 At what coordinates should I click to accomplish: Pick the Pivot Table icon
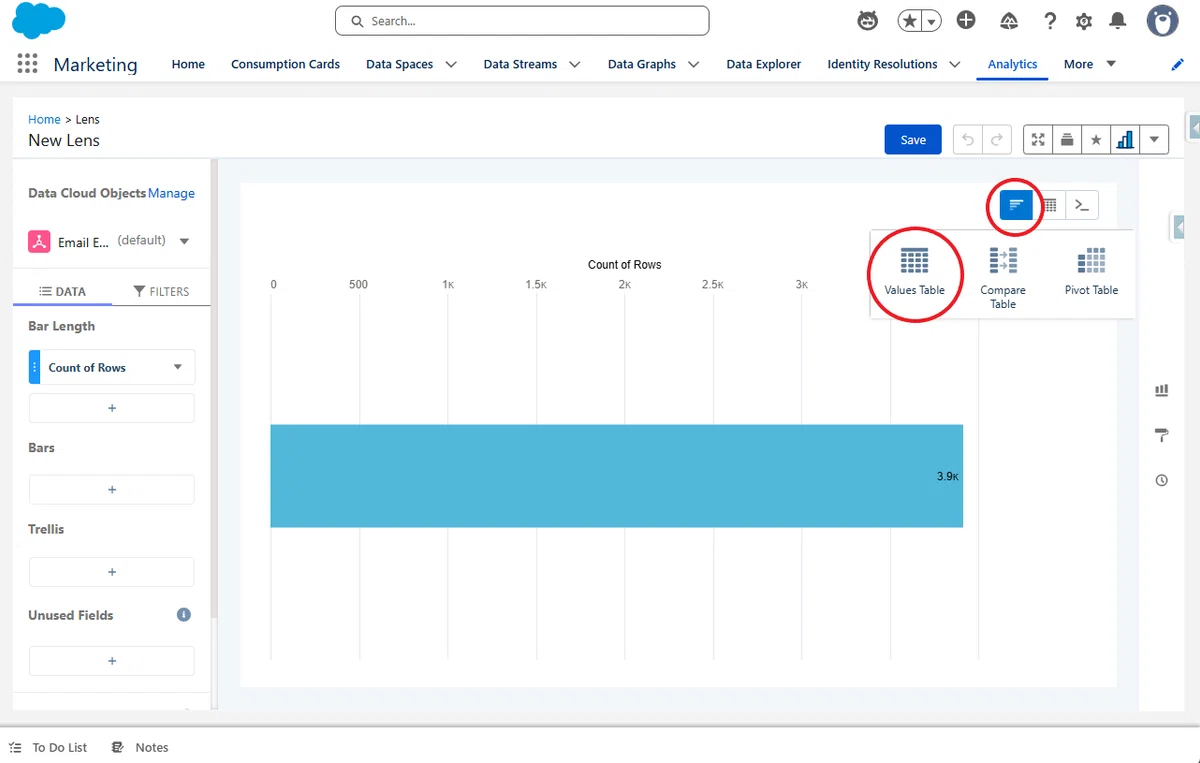(x=1091, y=261)
